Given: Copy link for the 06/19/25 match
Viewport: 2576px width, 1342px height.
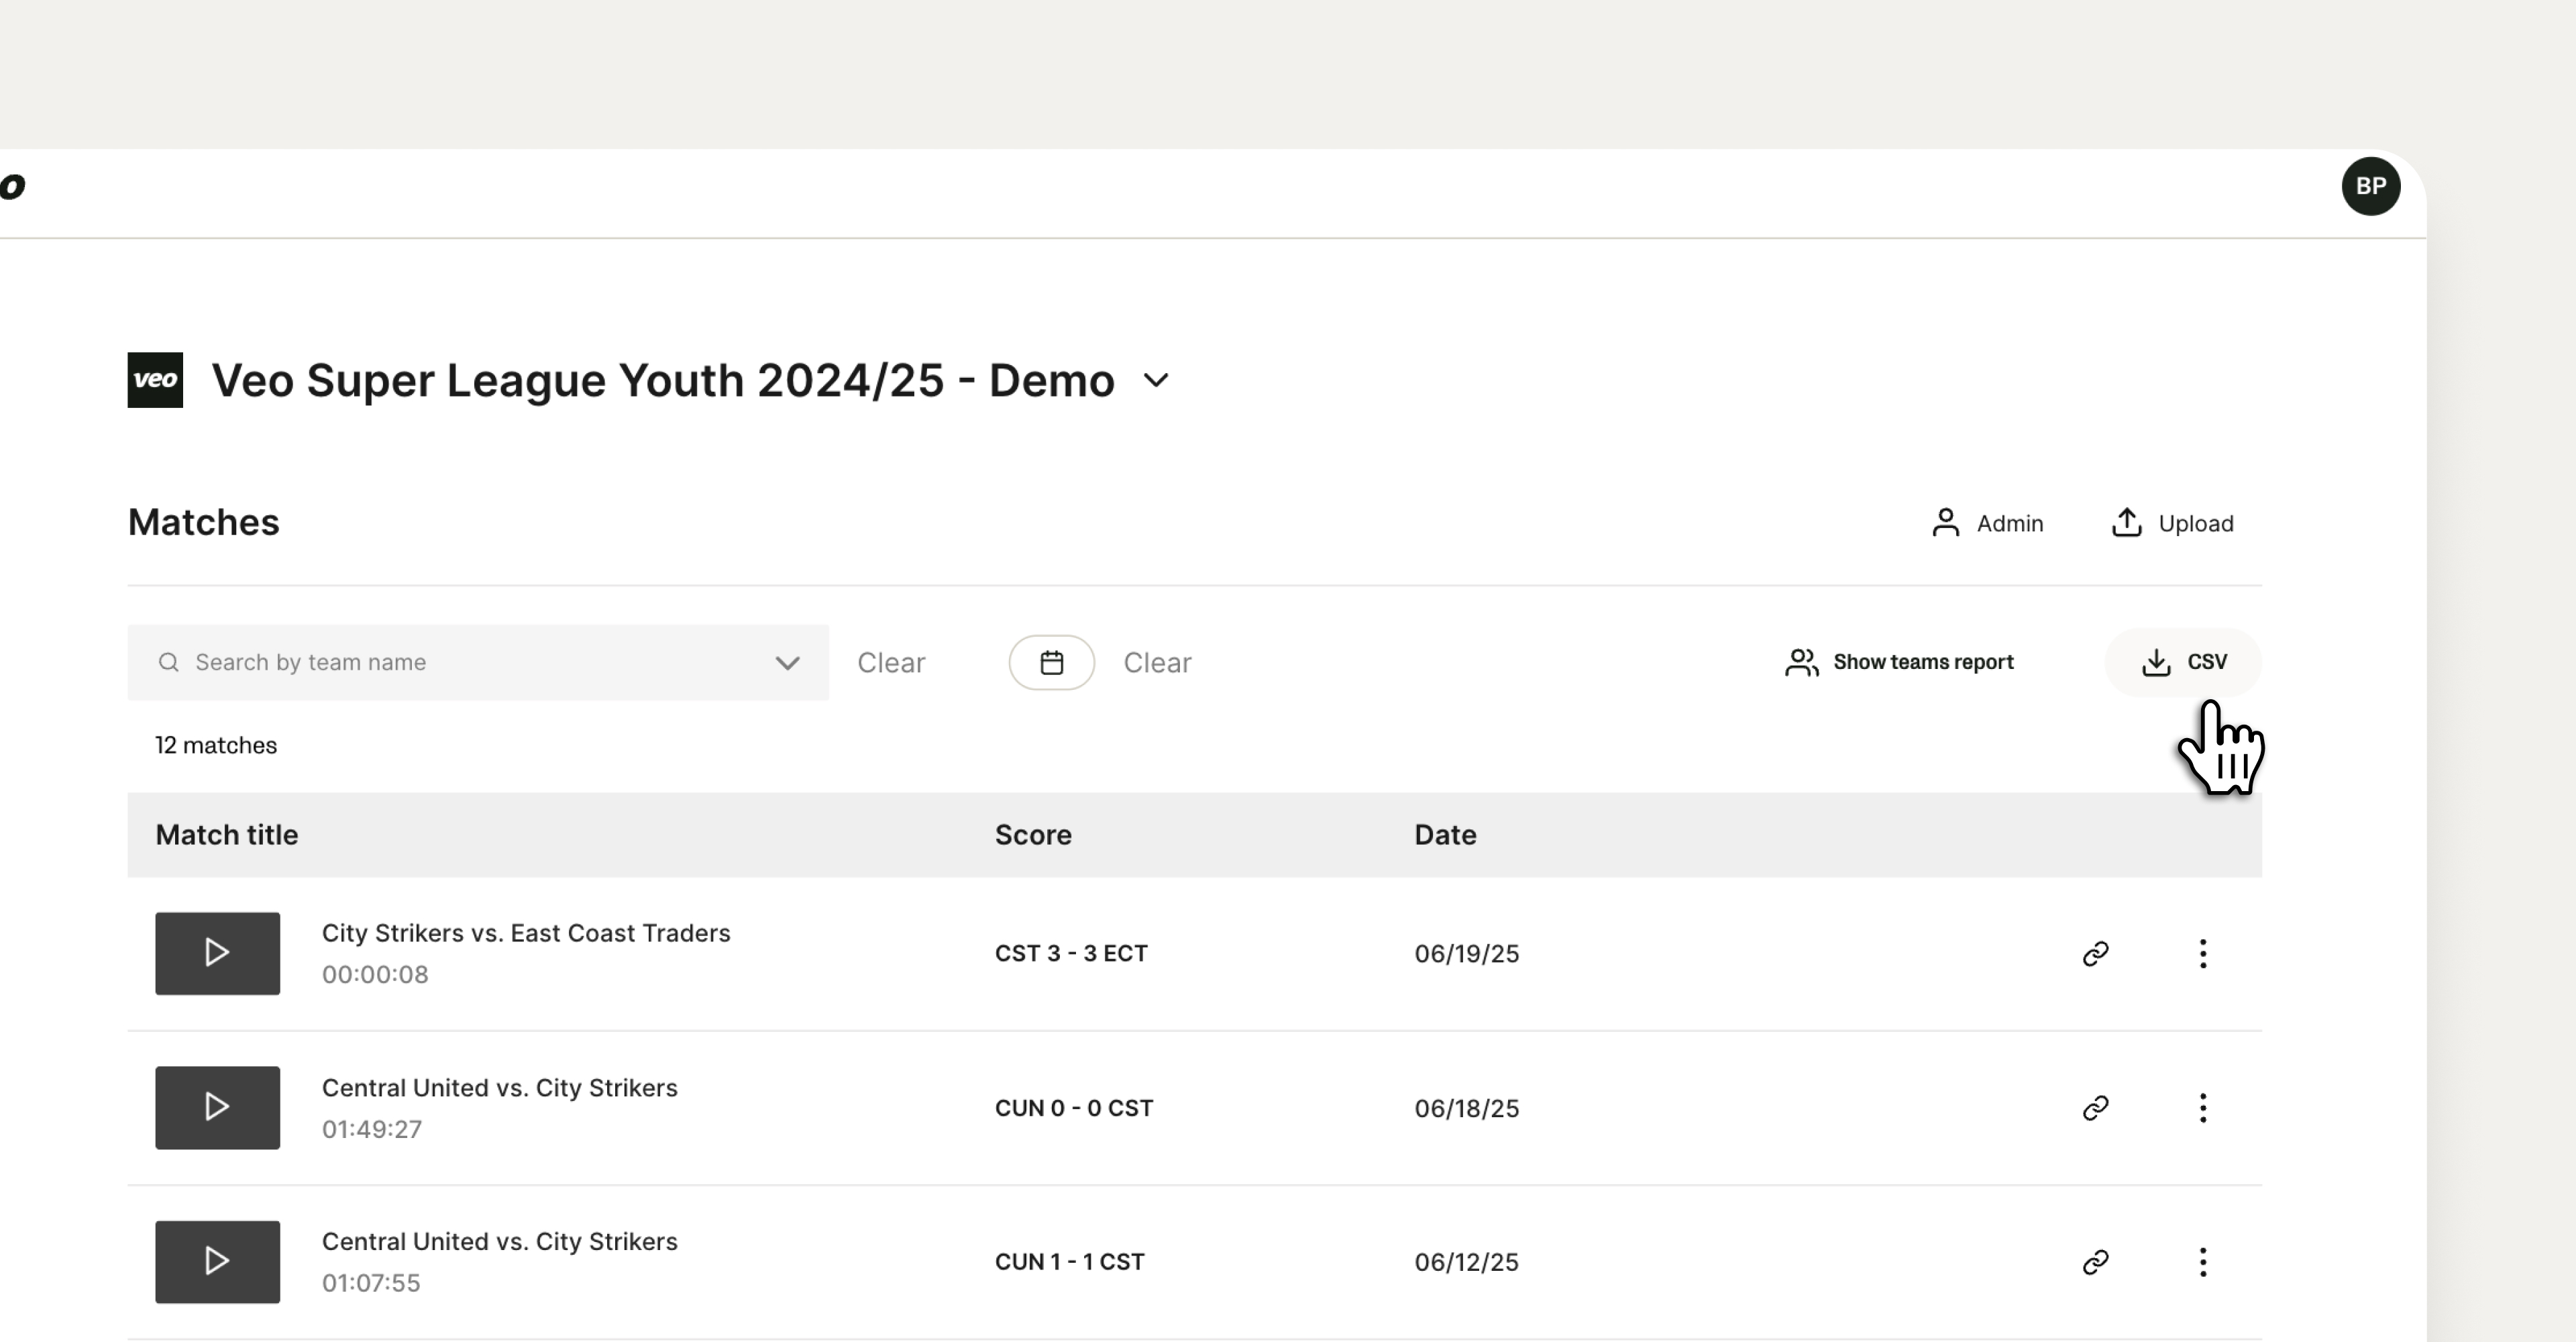Looking at the screenshot, I should [x=2095, y=953].
